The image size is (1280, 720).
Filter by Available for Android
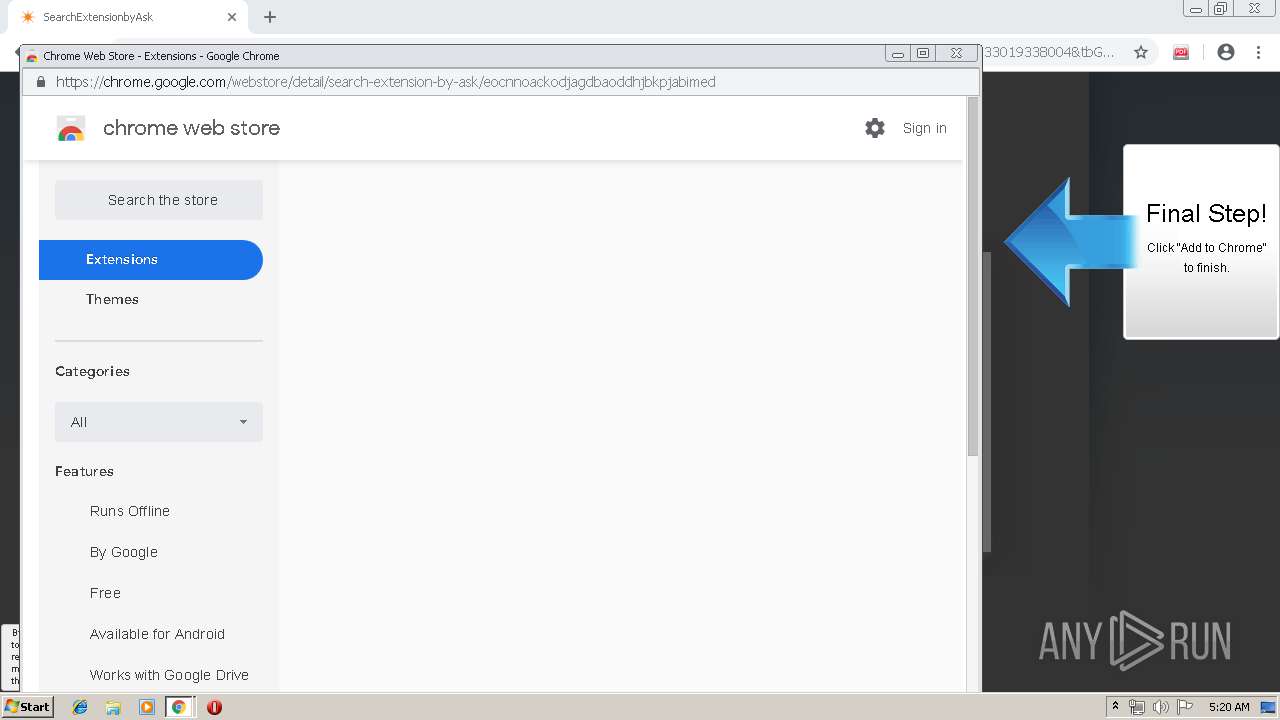coord(157,634)
